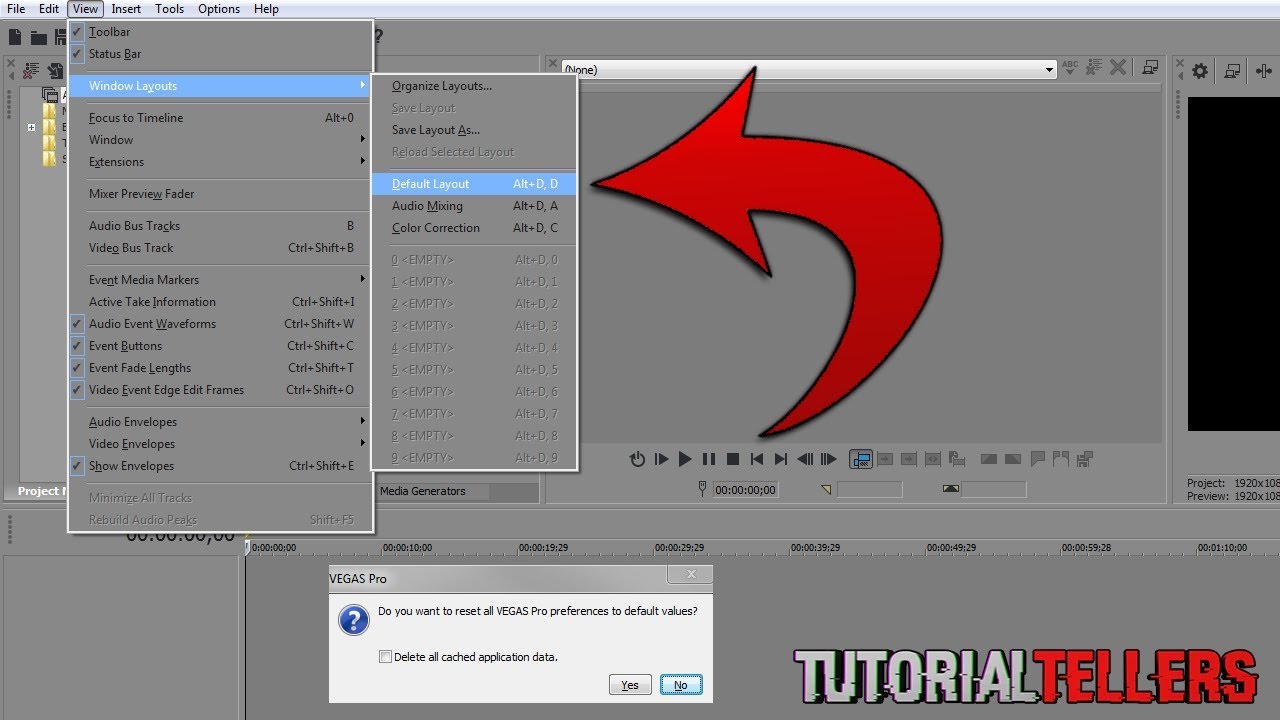This screenshot has width=1280, height=720.
Task: Toggle Show Envelopes option
Action: pyautogui.click(x=220, y=466)
